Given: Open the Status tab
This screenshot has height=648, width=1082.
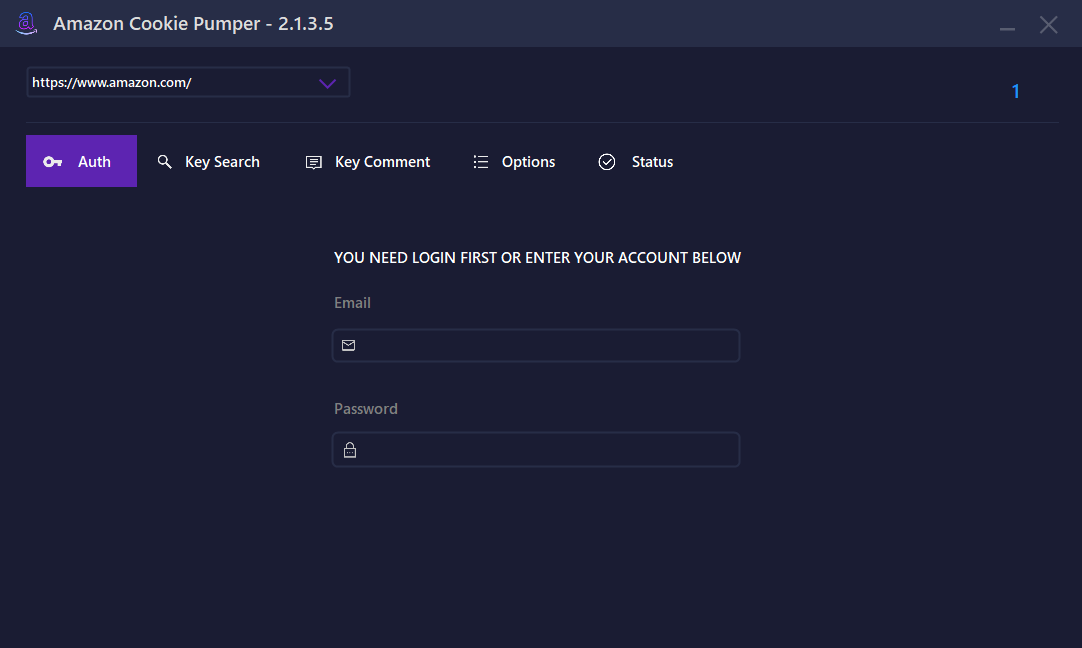Looking at the screenshot, I should coord(636,161).
